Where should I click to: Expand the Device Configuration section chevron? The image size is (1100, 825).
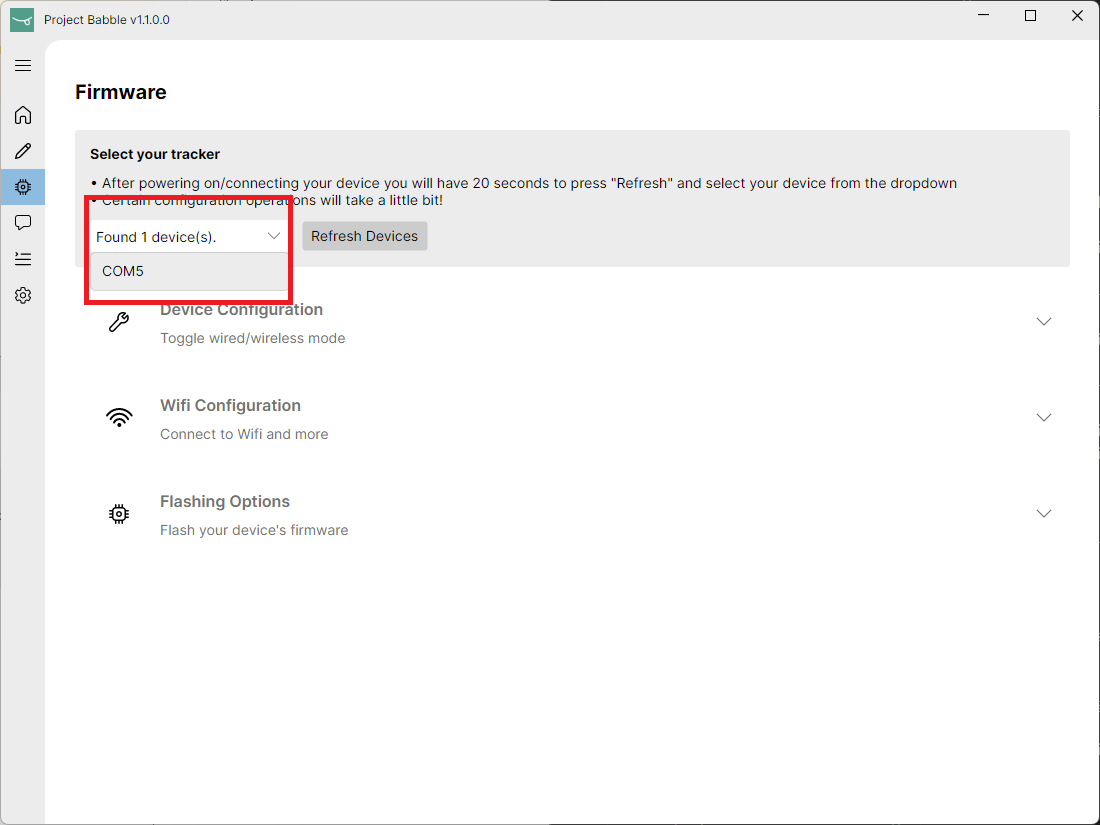point(1044,321)
